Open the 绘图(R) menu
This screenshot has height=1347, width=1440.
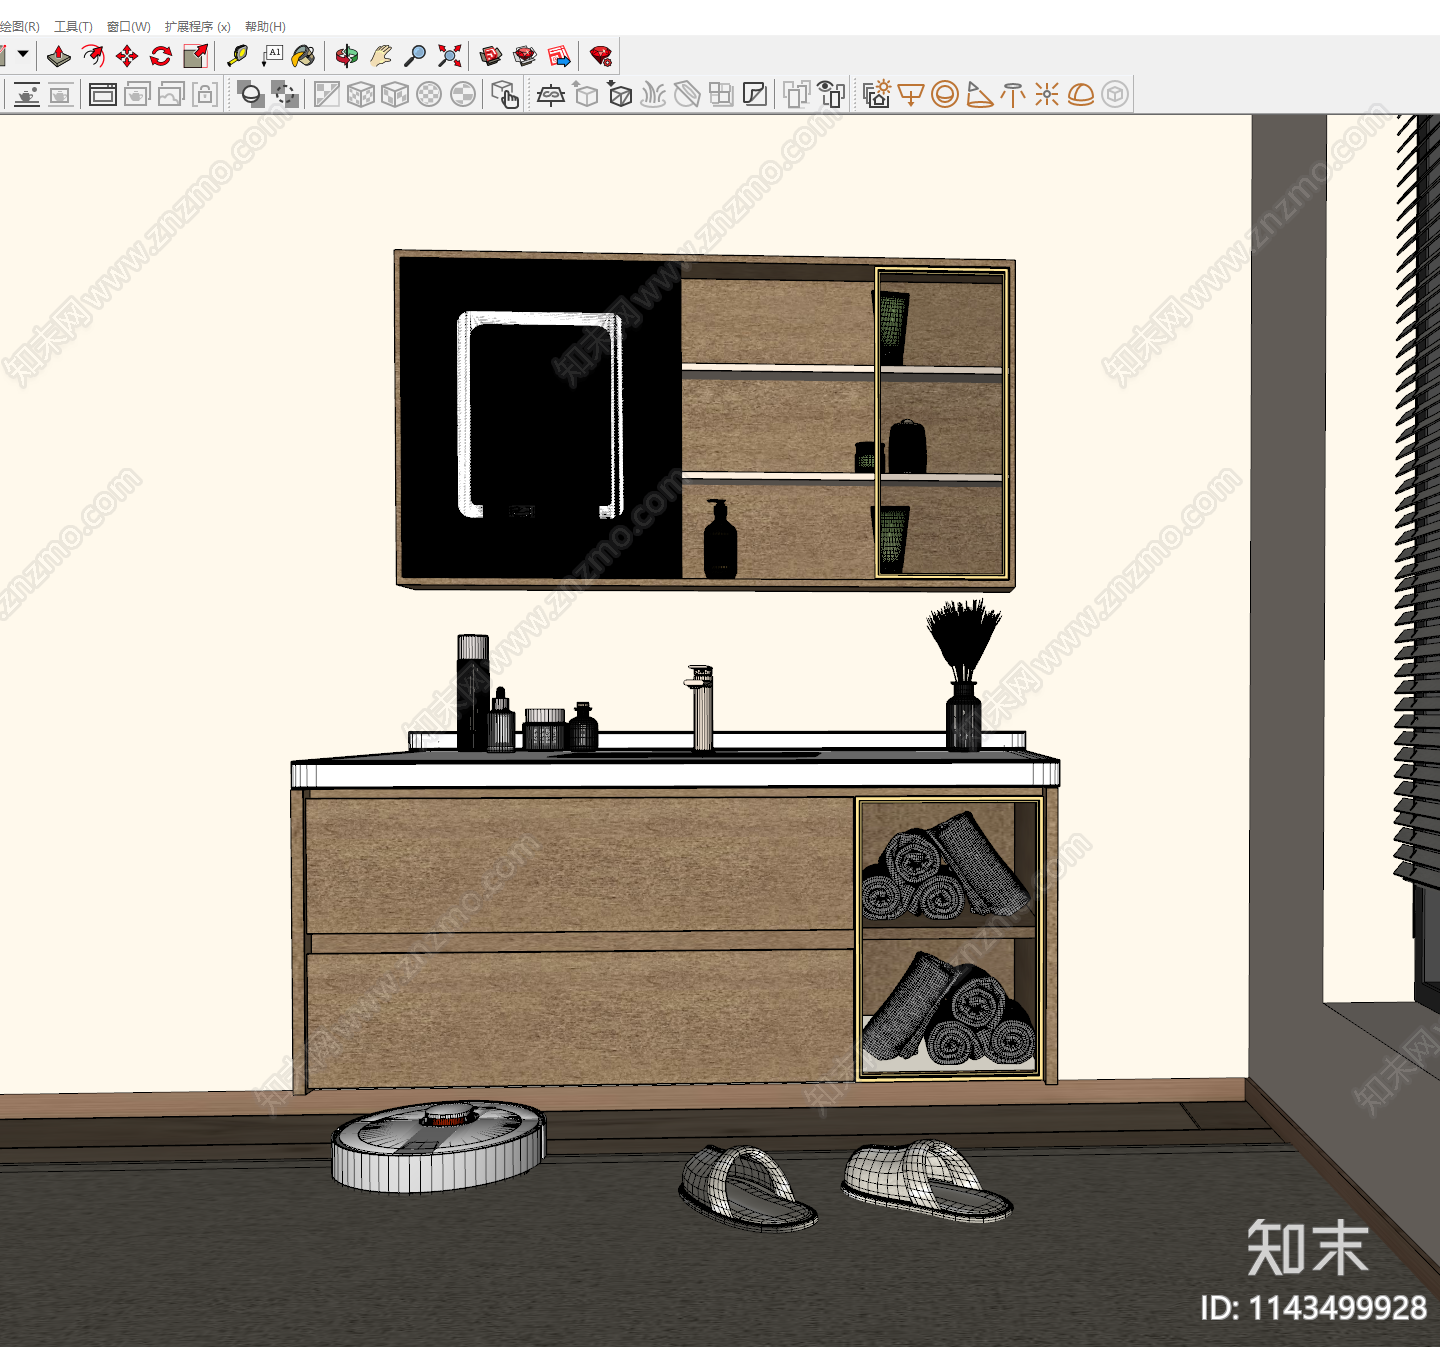pos(19,27)
